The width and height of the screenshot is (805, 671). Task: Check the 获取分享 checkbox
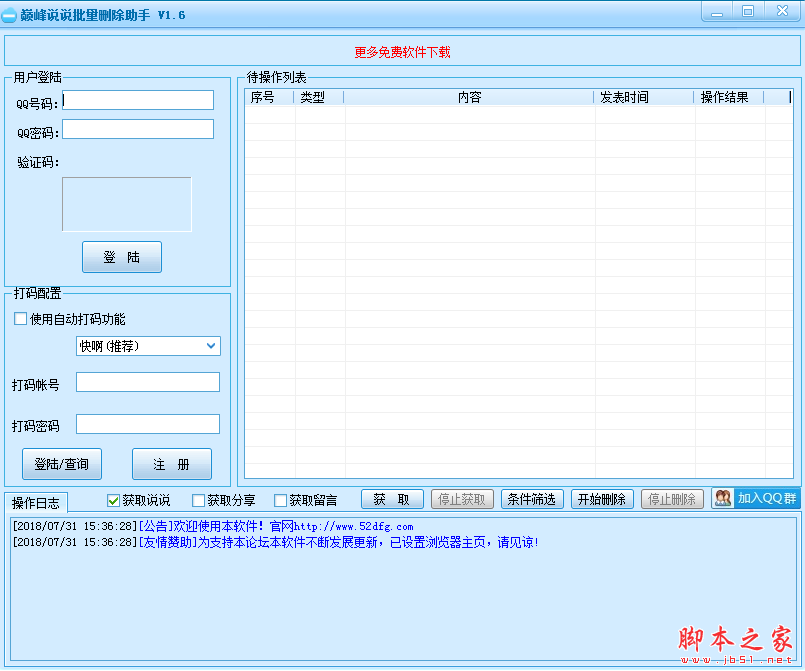(198, 500)
